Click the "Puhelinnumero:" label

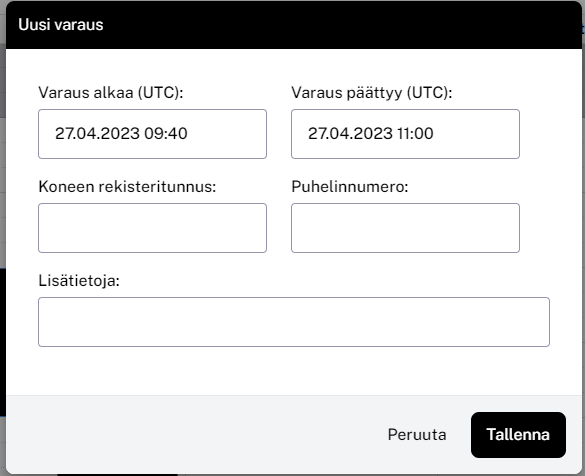[x=350, y=187]
